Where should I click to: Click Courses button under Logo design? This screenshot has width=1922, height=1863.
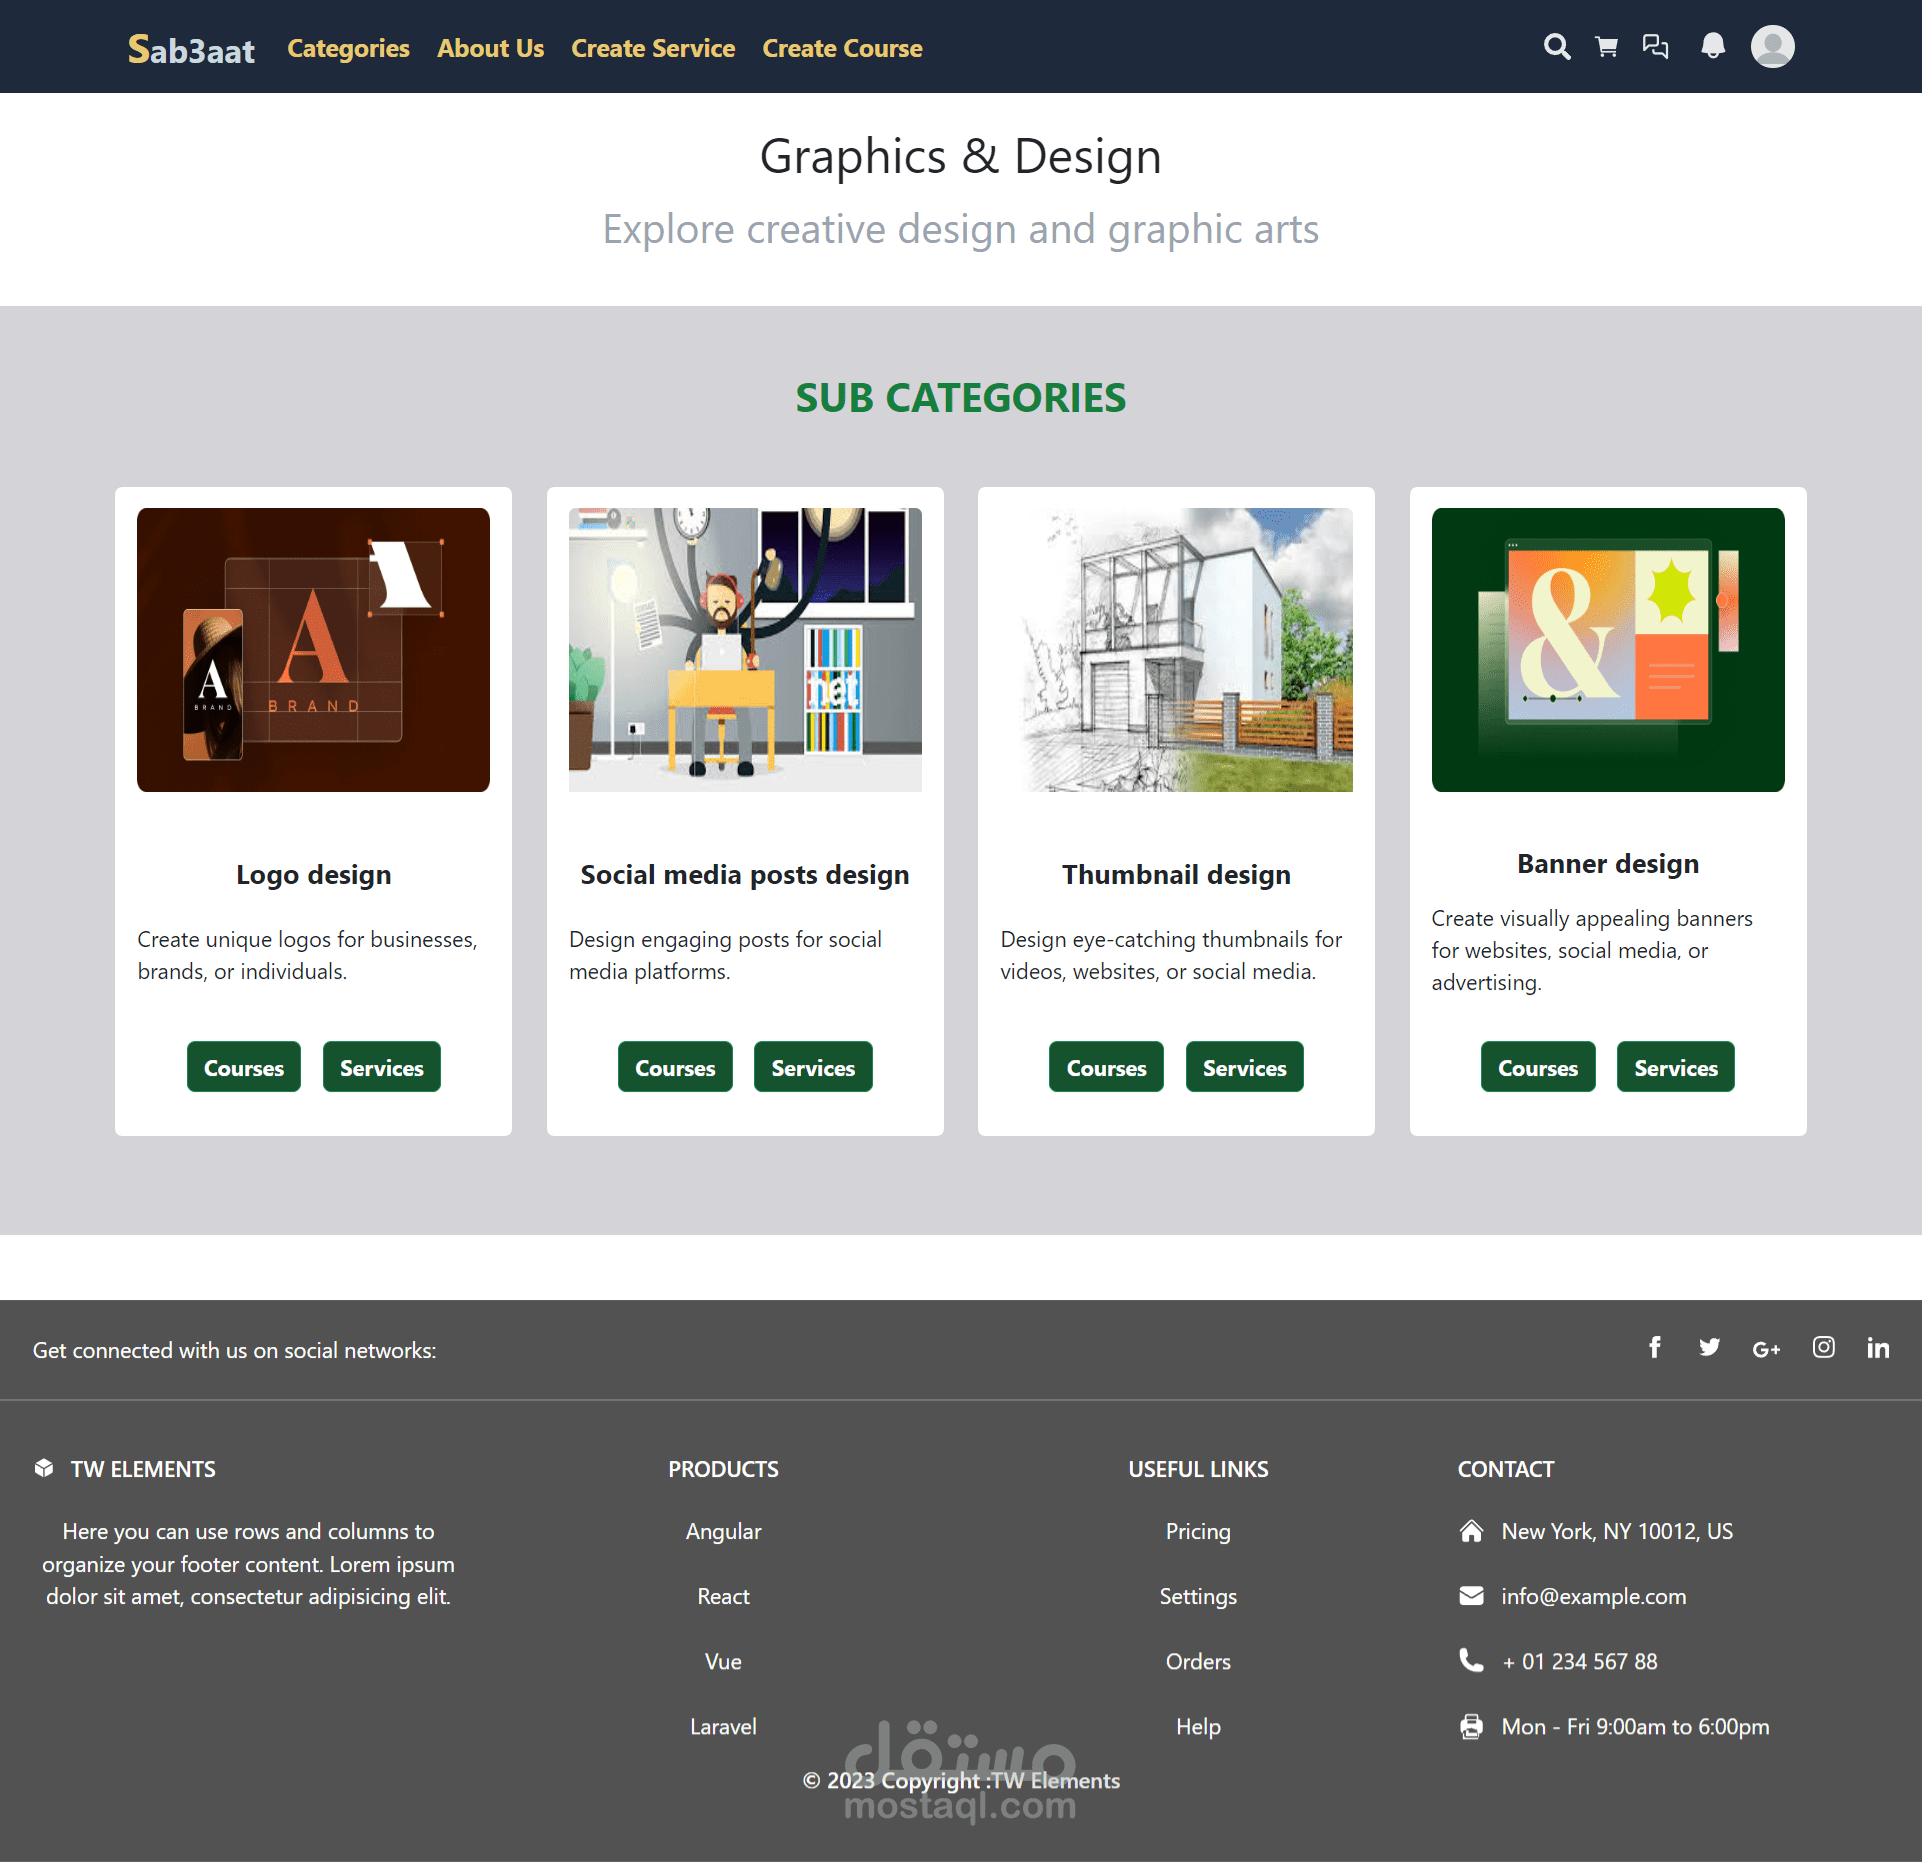[x=243, y=1067]
